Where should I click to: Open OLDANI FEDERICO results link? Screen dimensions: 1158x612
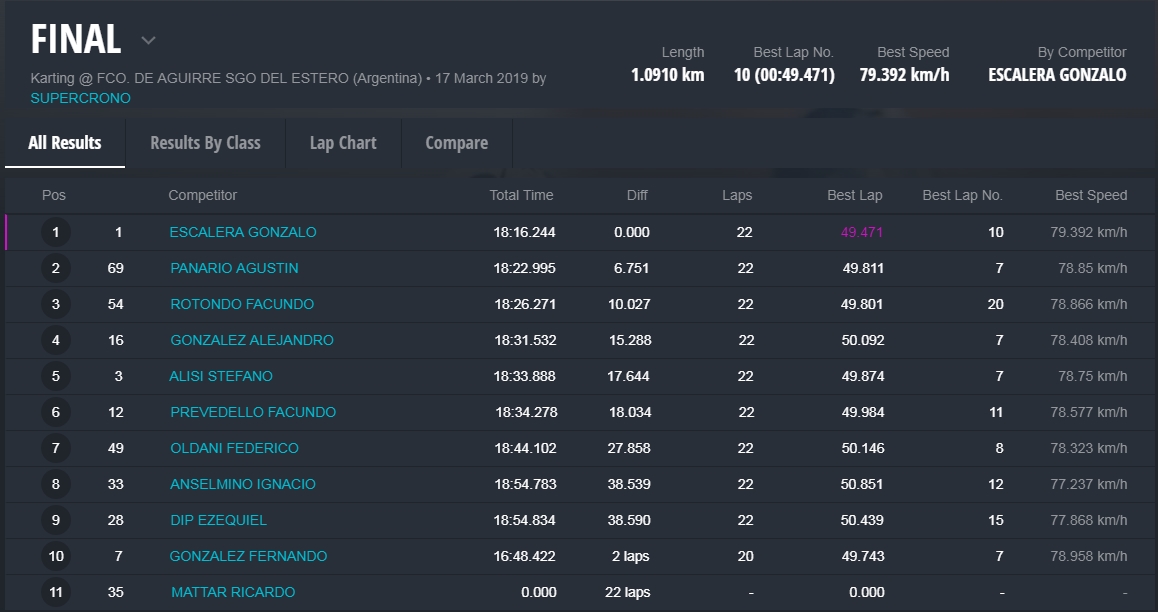click(234, 448)
